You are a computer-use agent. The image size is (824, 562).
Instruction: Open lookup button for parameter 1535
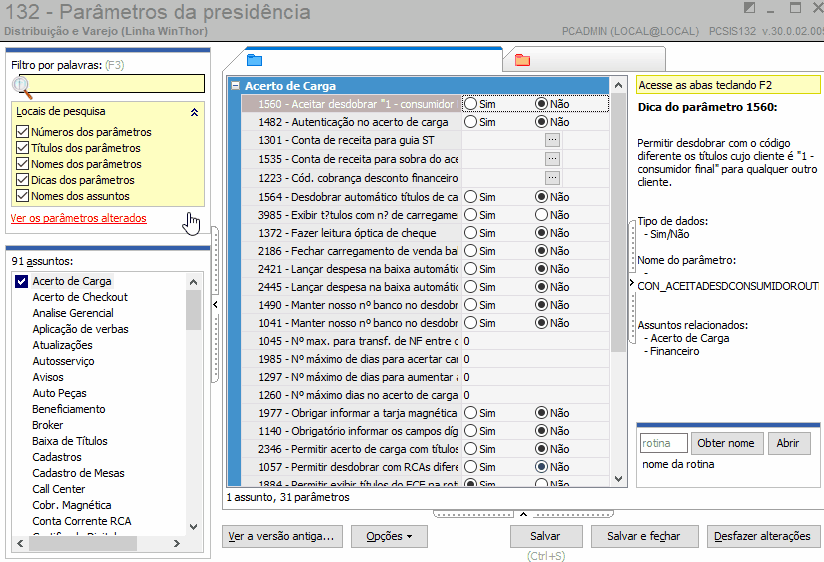[552, 159]
